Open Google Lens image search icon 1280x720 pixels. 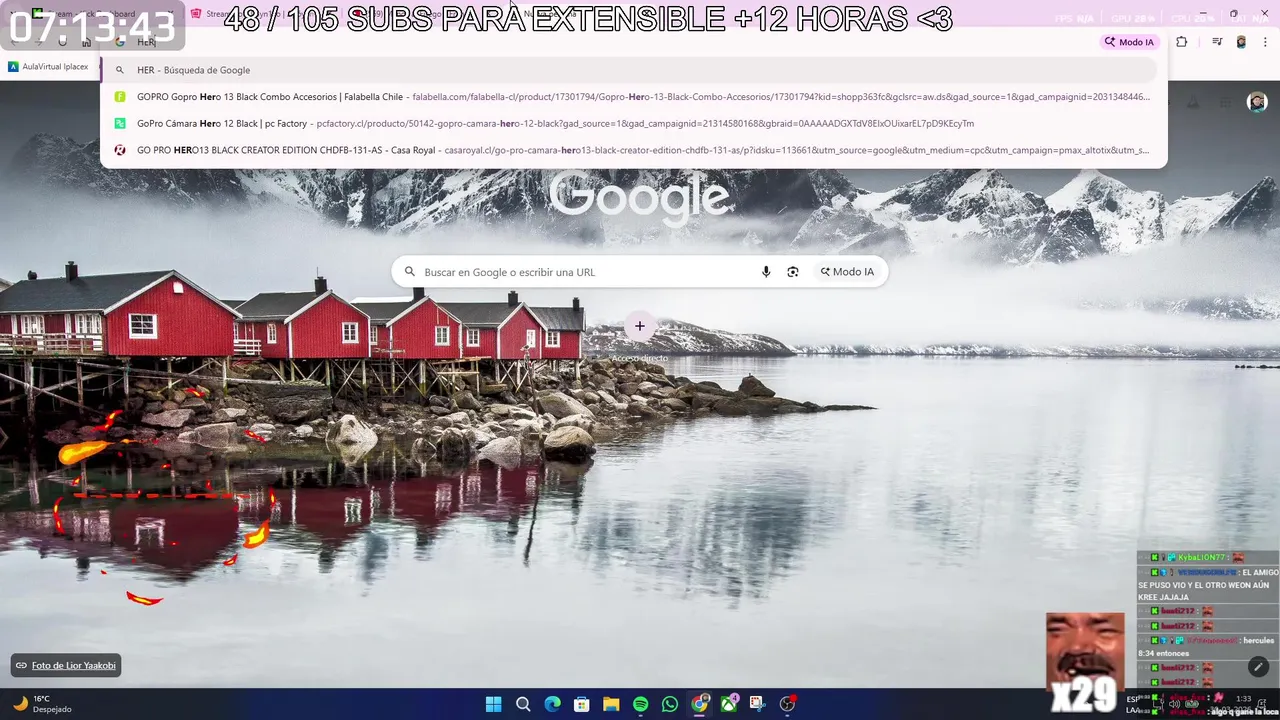793,272
